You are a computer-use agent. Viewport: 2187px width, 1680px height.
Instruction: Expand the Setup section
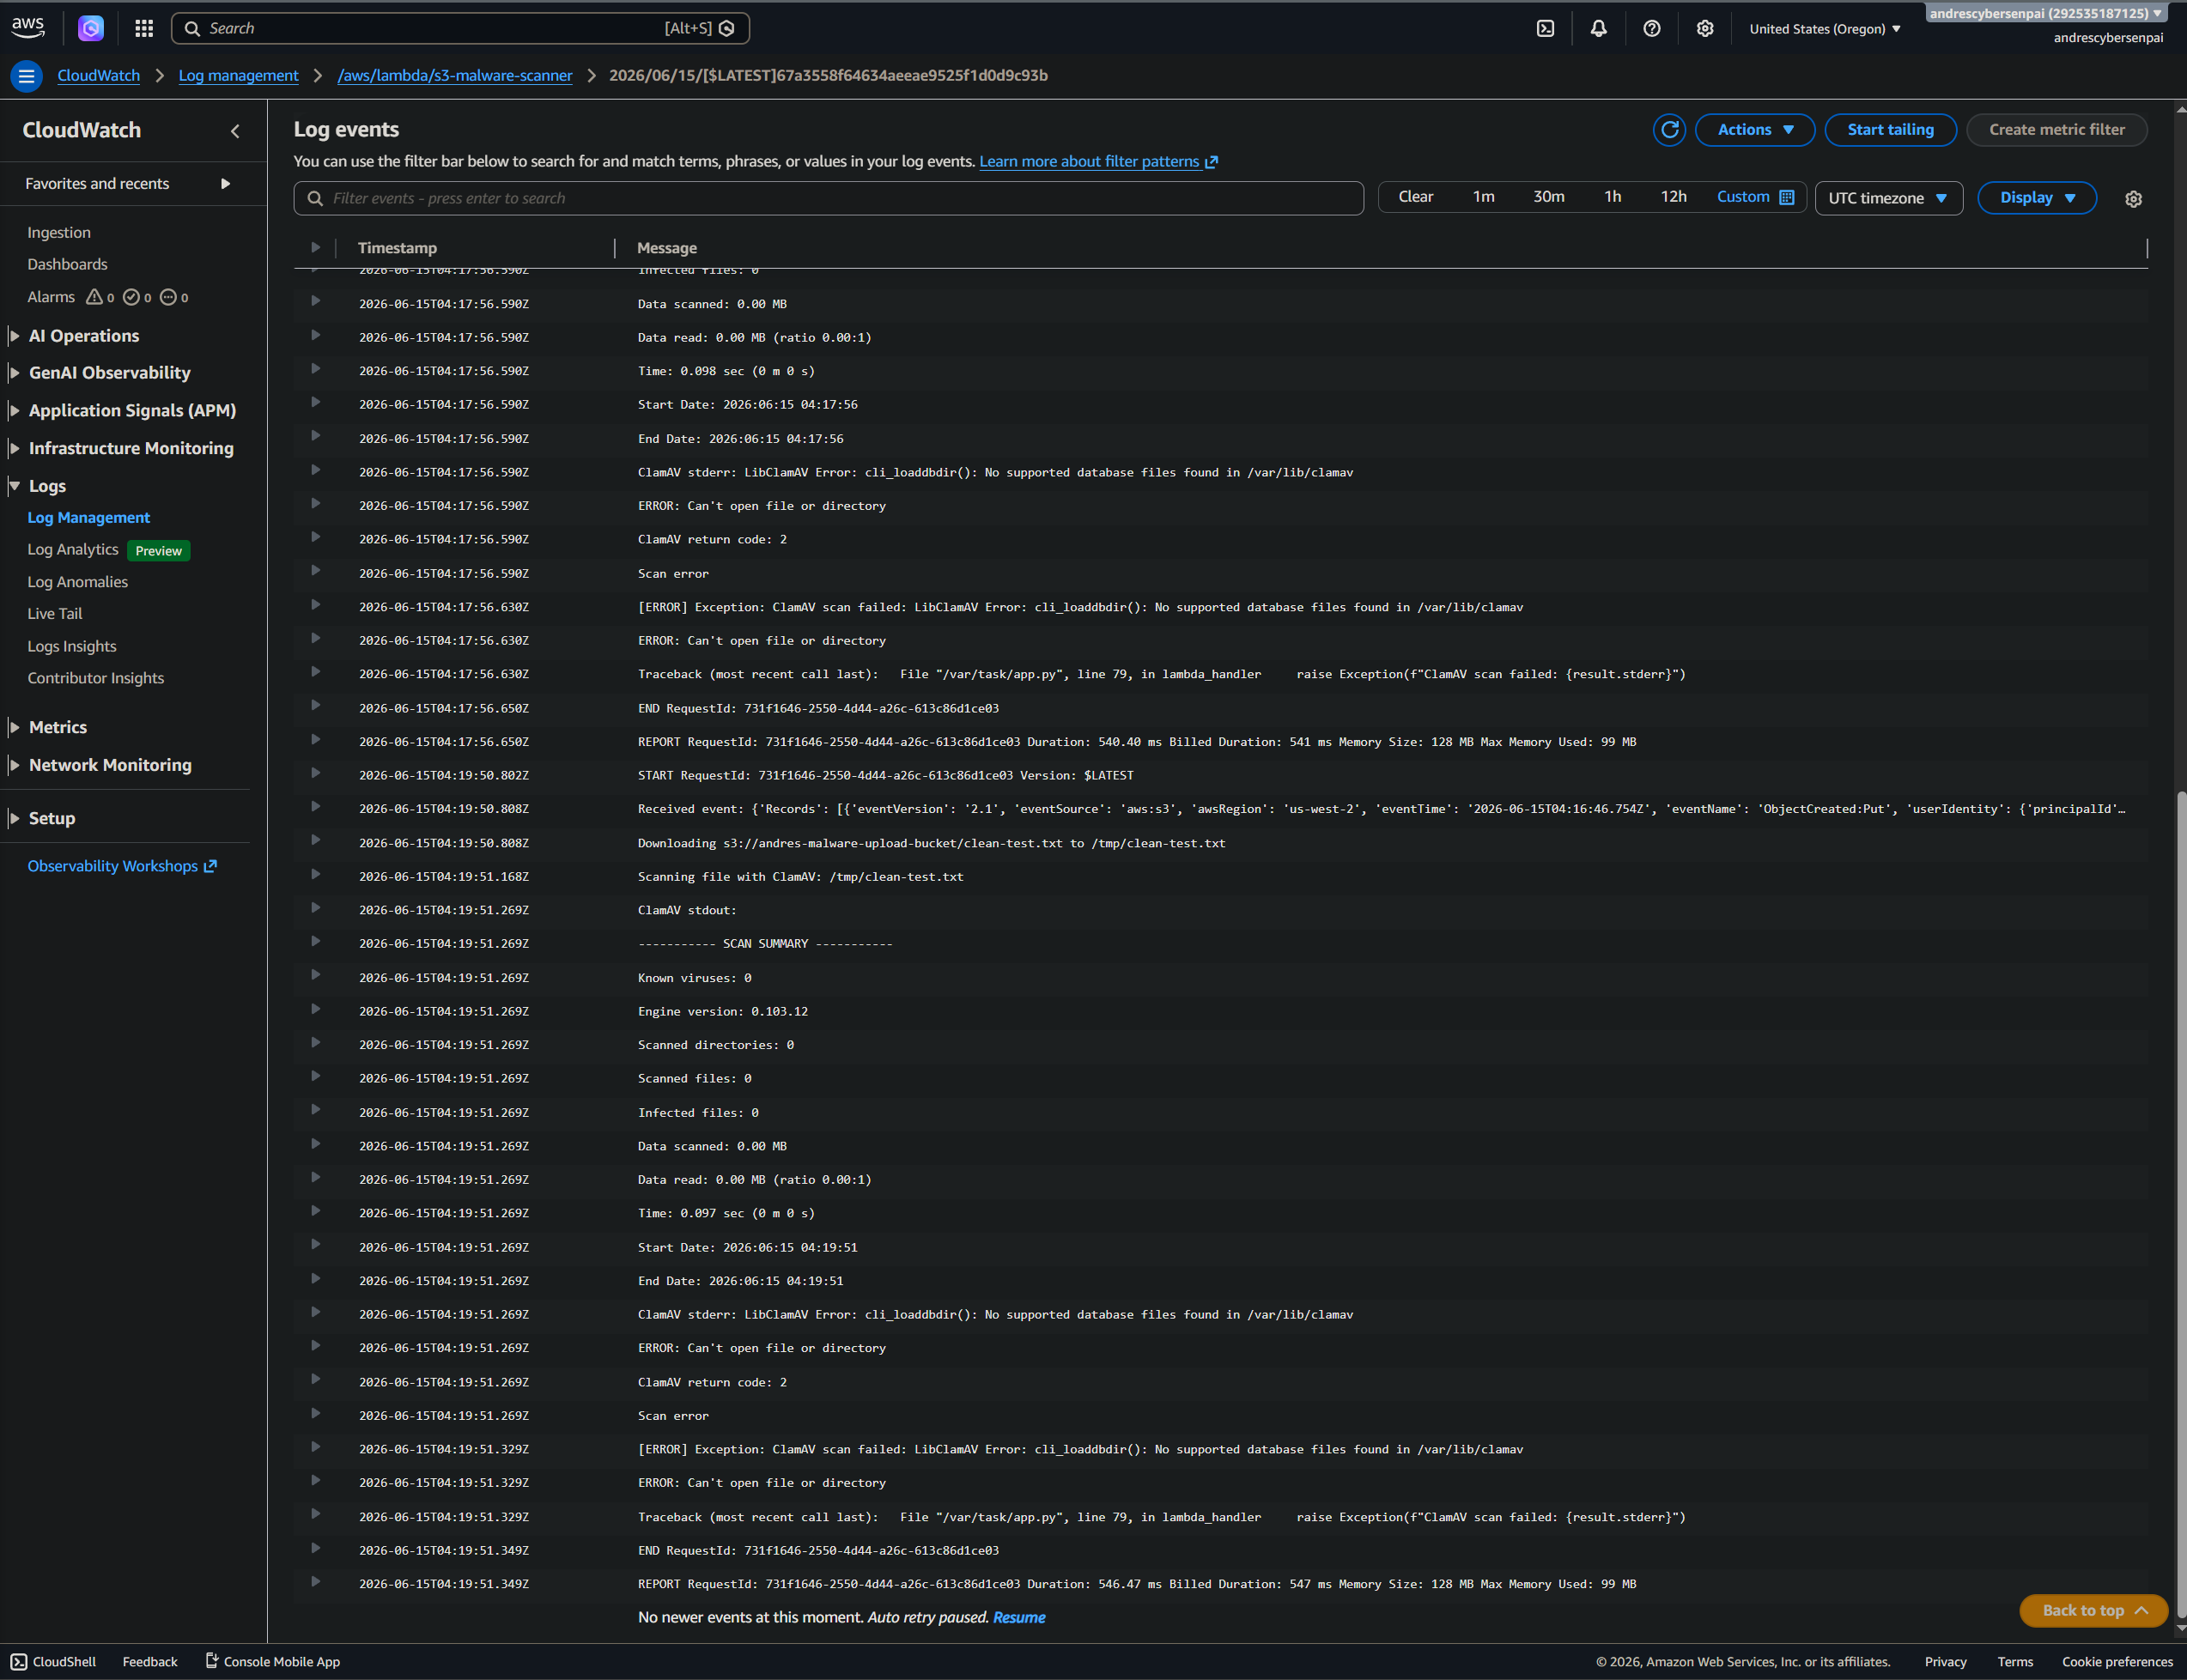[x=14, y=818]
